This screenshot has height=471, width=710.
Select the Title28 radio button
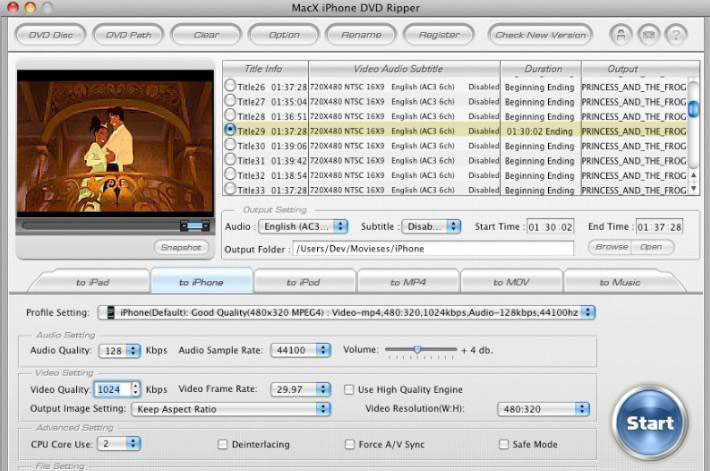point(230,115)
